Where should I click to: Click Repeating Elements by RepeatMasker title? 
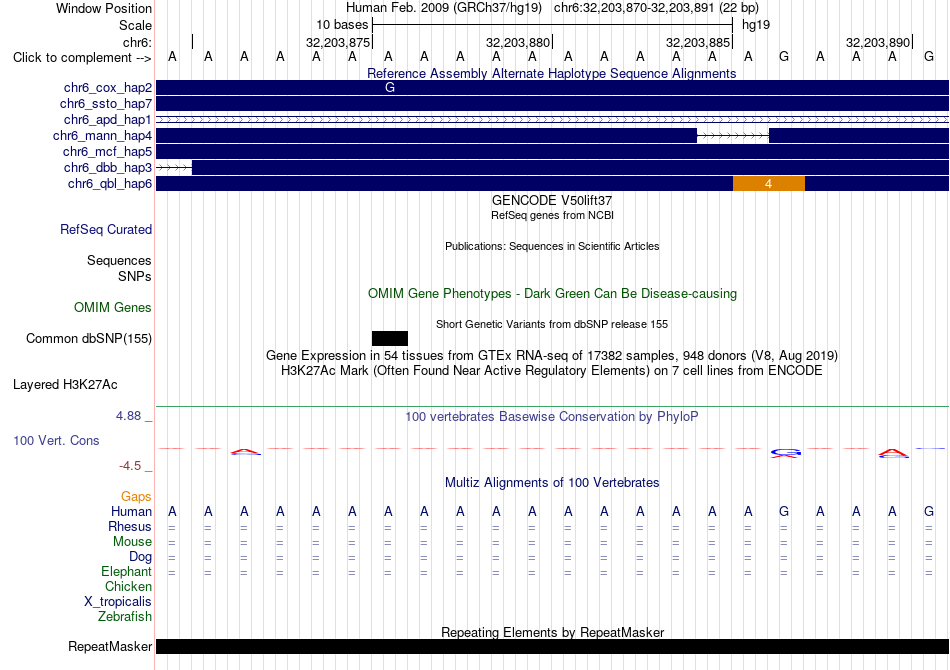552,632
